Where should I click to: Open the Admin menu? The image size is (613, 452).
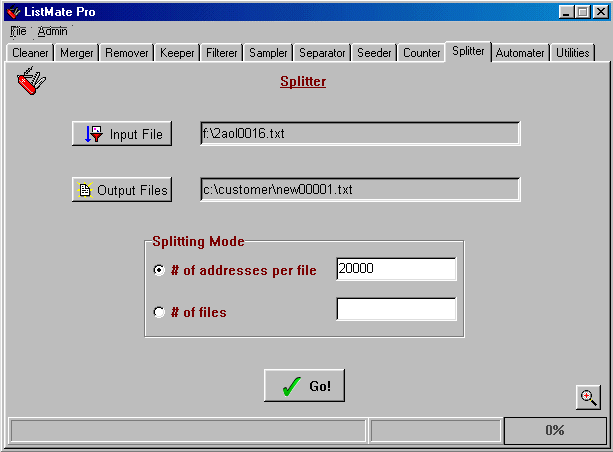click(x=52, y=31)
